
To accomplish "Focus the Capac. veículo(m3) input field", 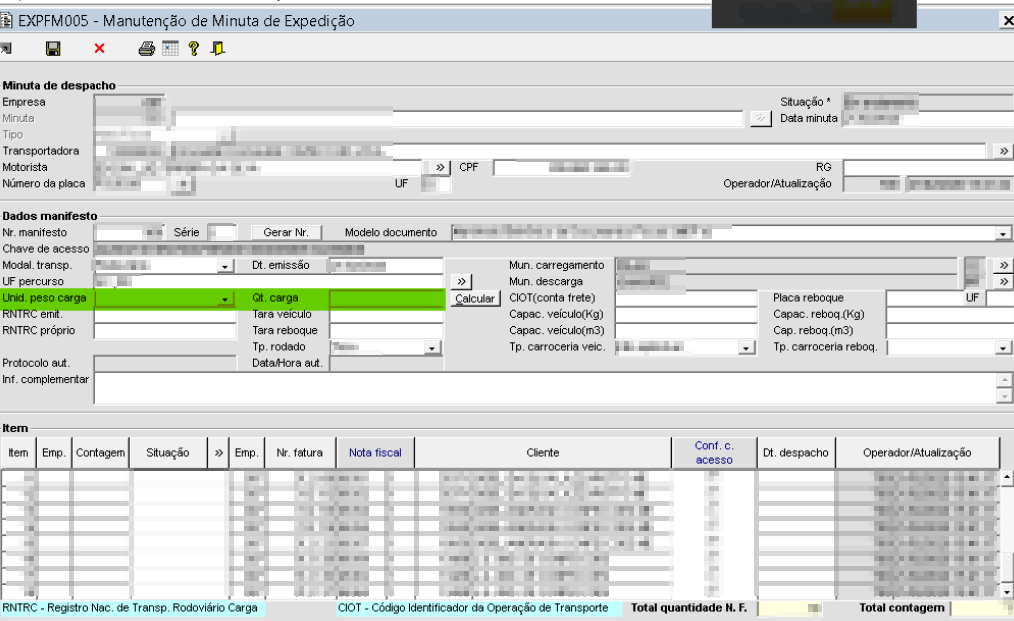I will pos(686,331).
